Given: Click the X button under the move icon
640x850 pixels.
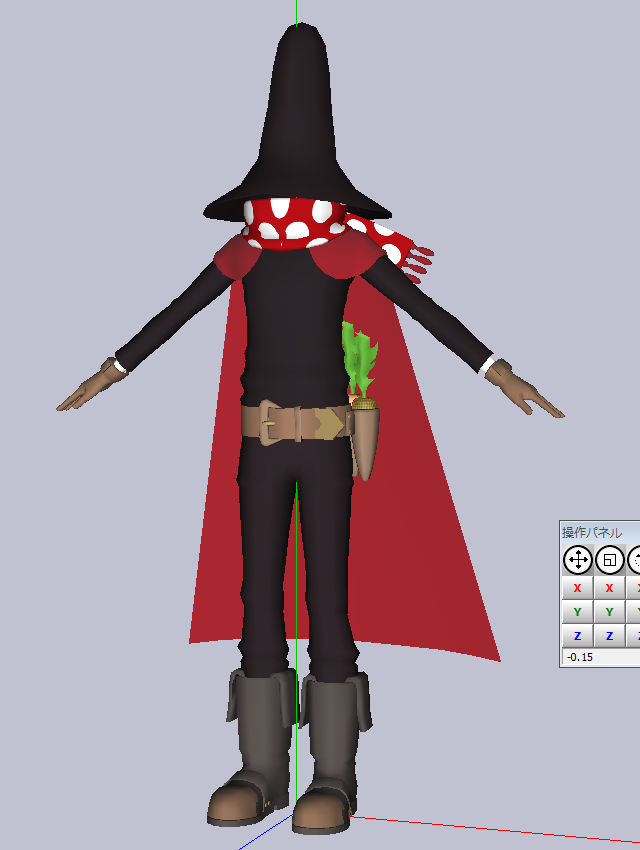Looking at the screenshot, I should 577,588.
